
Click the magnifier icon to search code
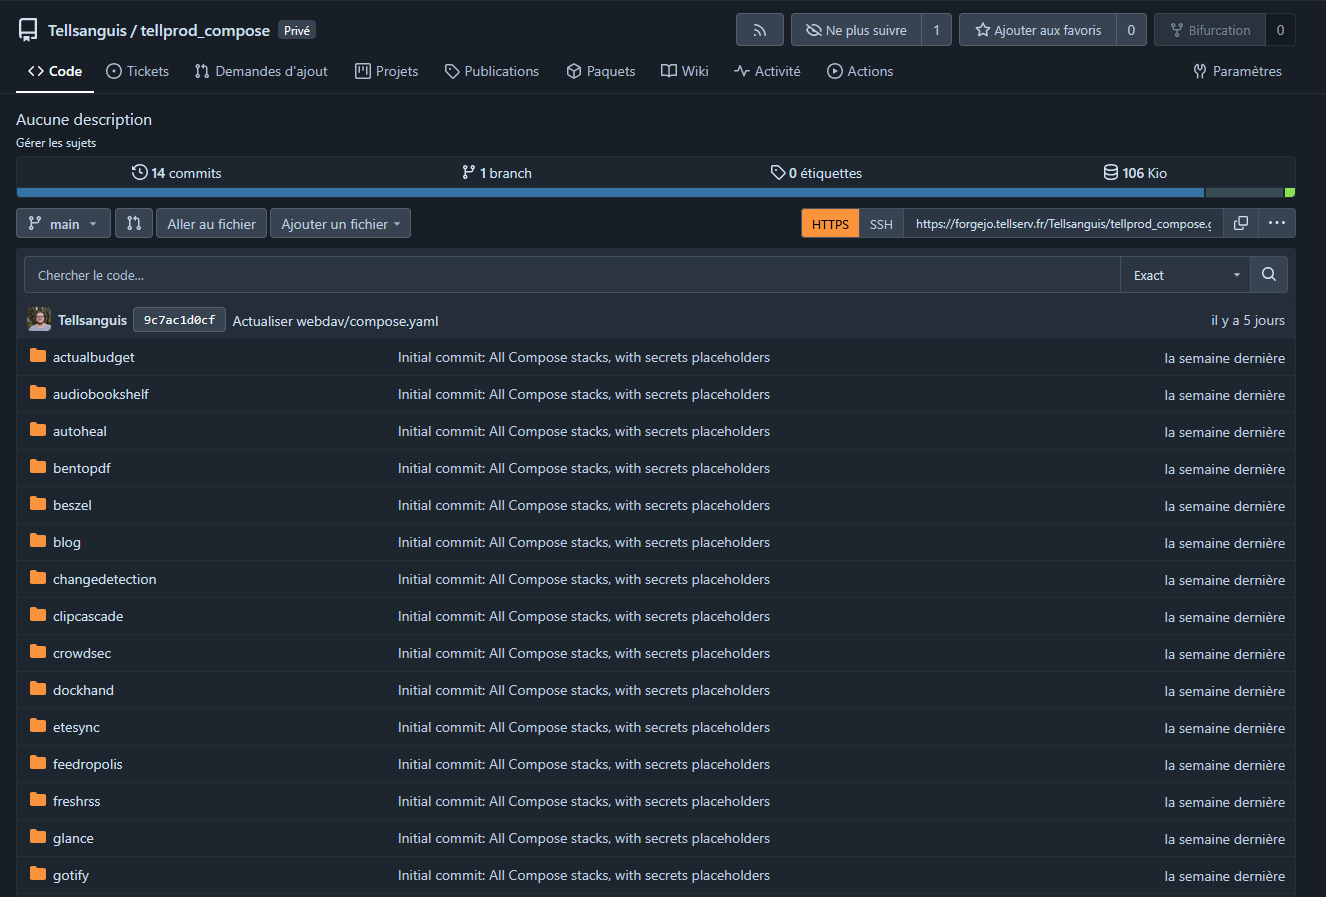(x=1268, y=274)
